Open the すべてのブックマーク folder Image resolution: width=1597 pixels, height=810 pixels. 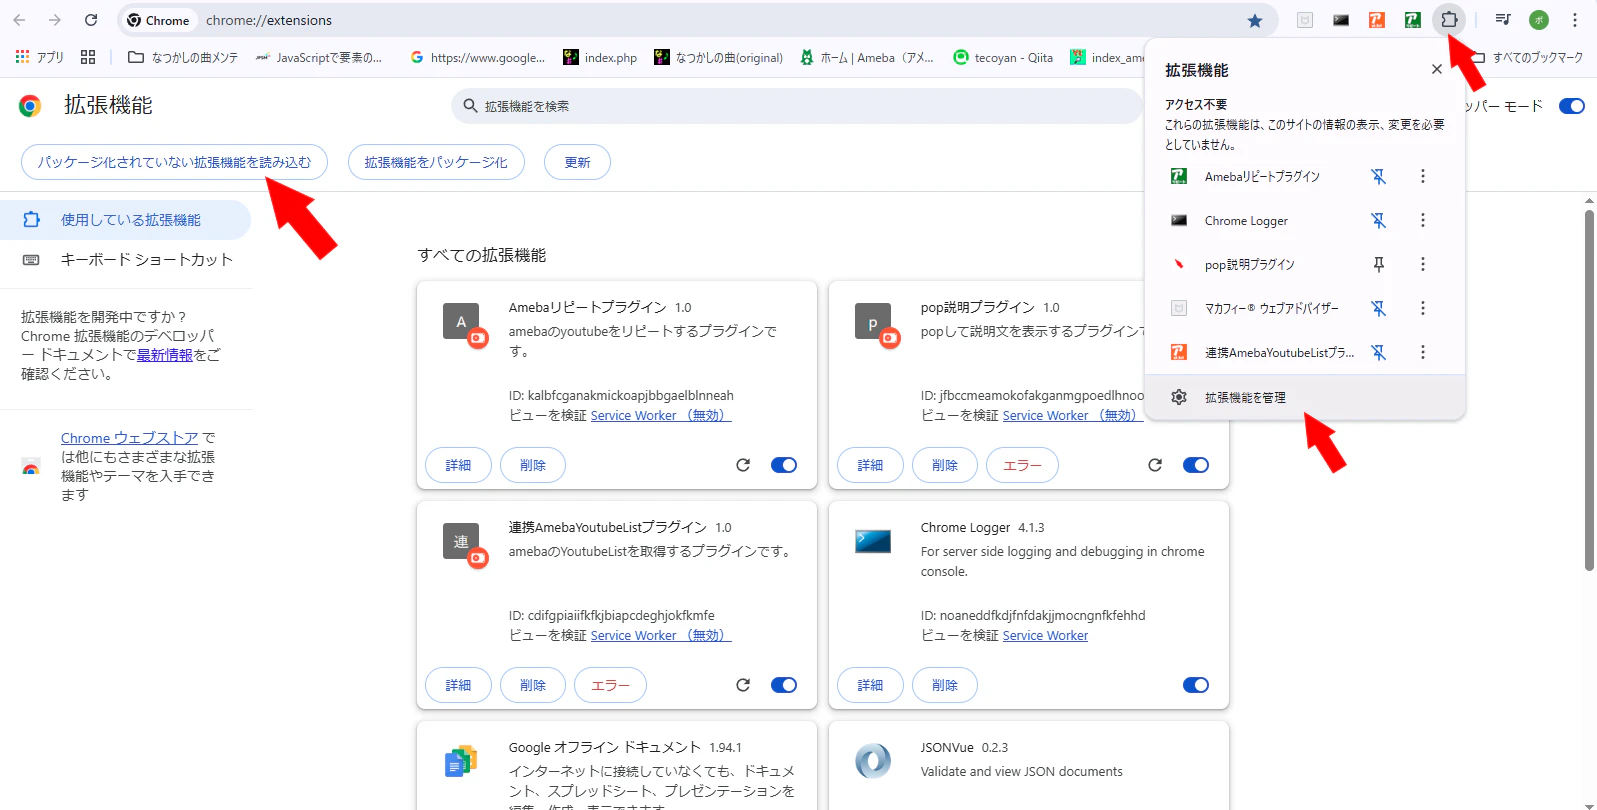[x=1527, y=57]
